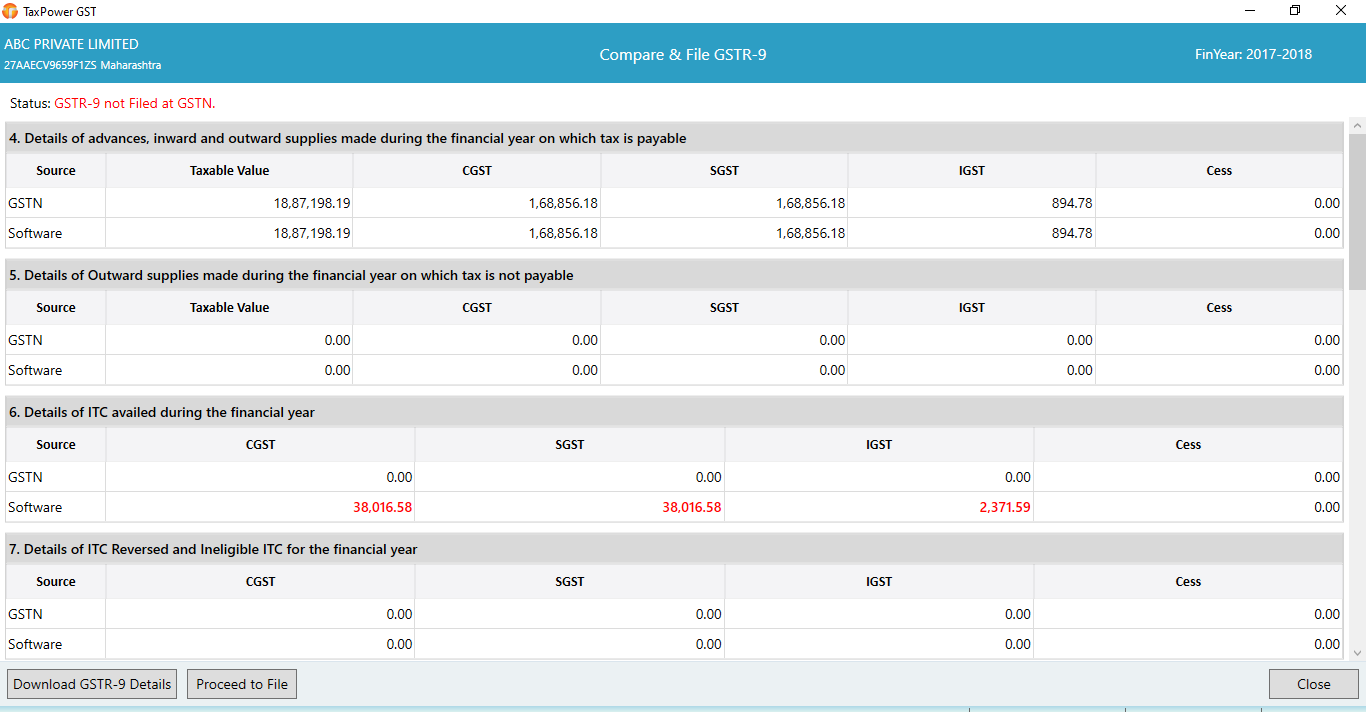Viewport: 1368px width, 712px height.
Task: Click Download GSTR-9 Details button
Action: (92, 684)
